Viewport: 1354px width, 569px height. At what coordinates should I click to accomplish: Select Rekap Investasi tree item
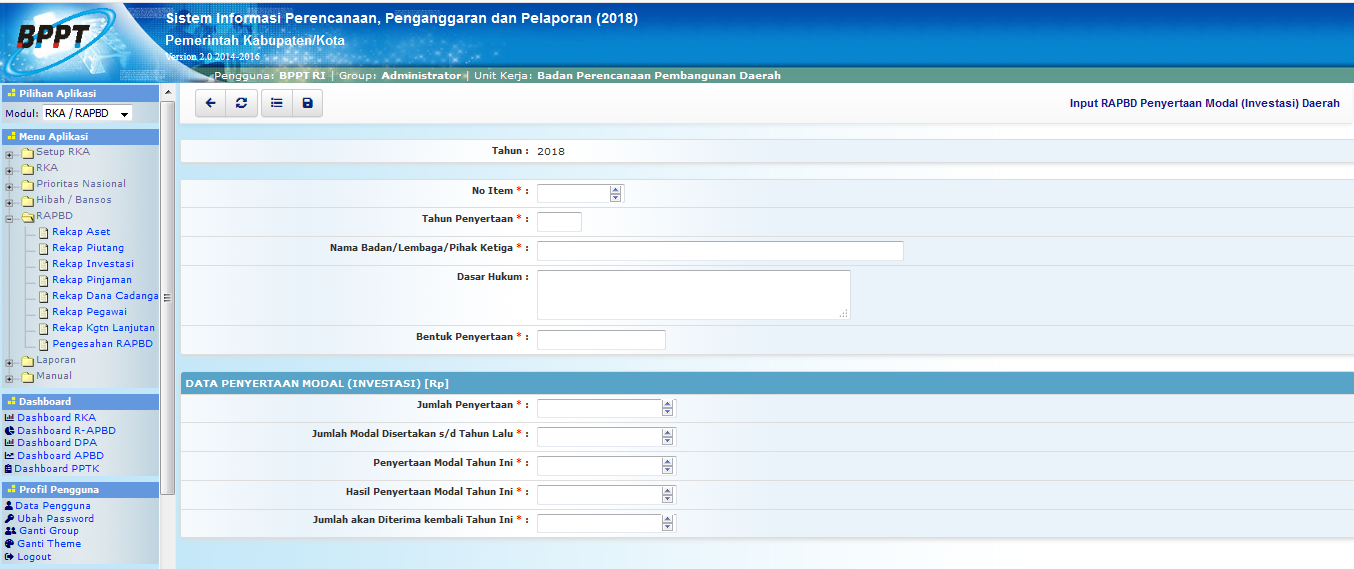click(93, 264)
